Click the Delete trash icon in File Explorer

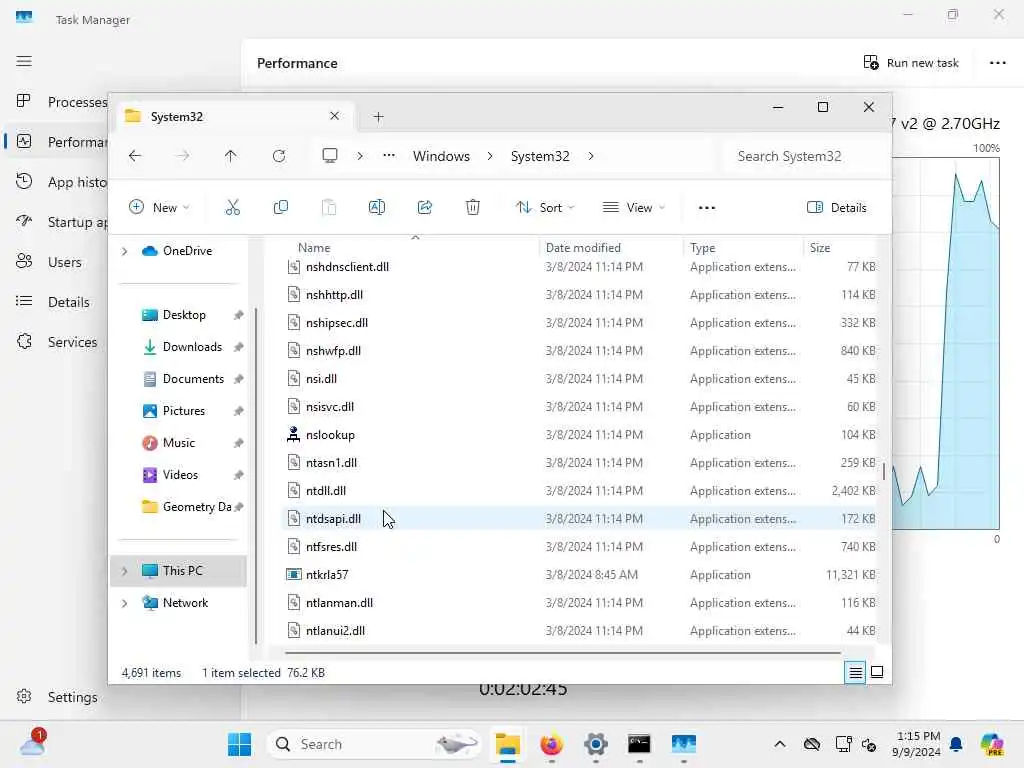473,208
